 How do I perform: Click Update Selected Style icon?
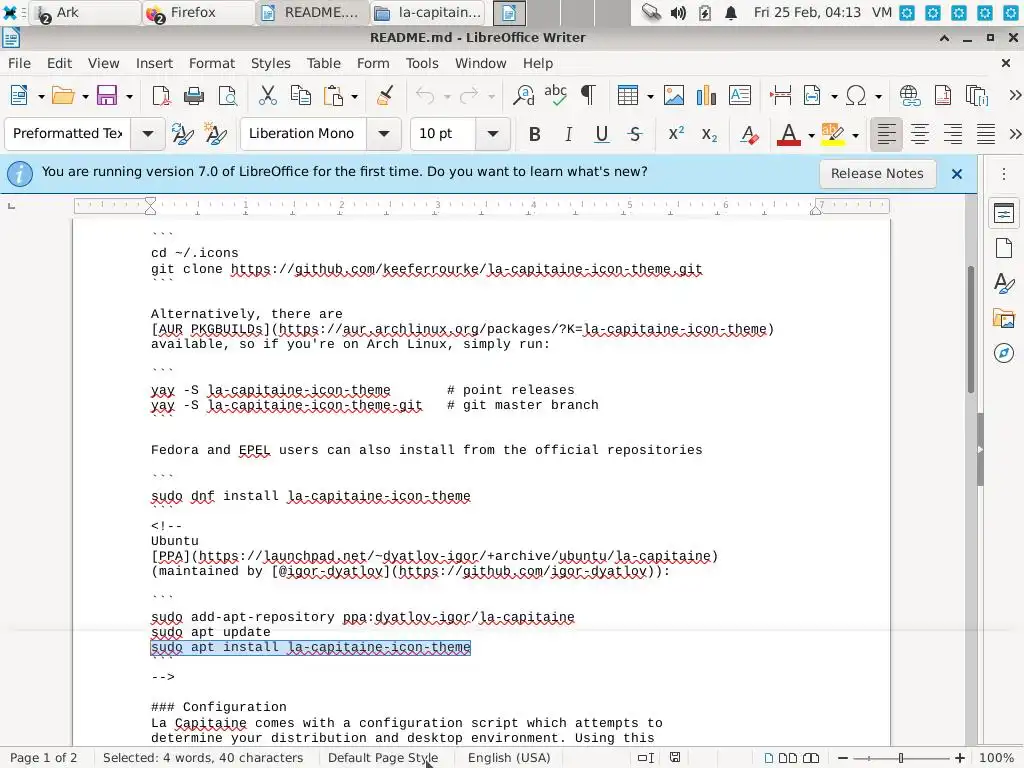coord(182,134)
